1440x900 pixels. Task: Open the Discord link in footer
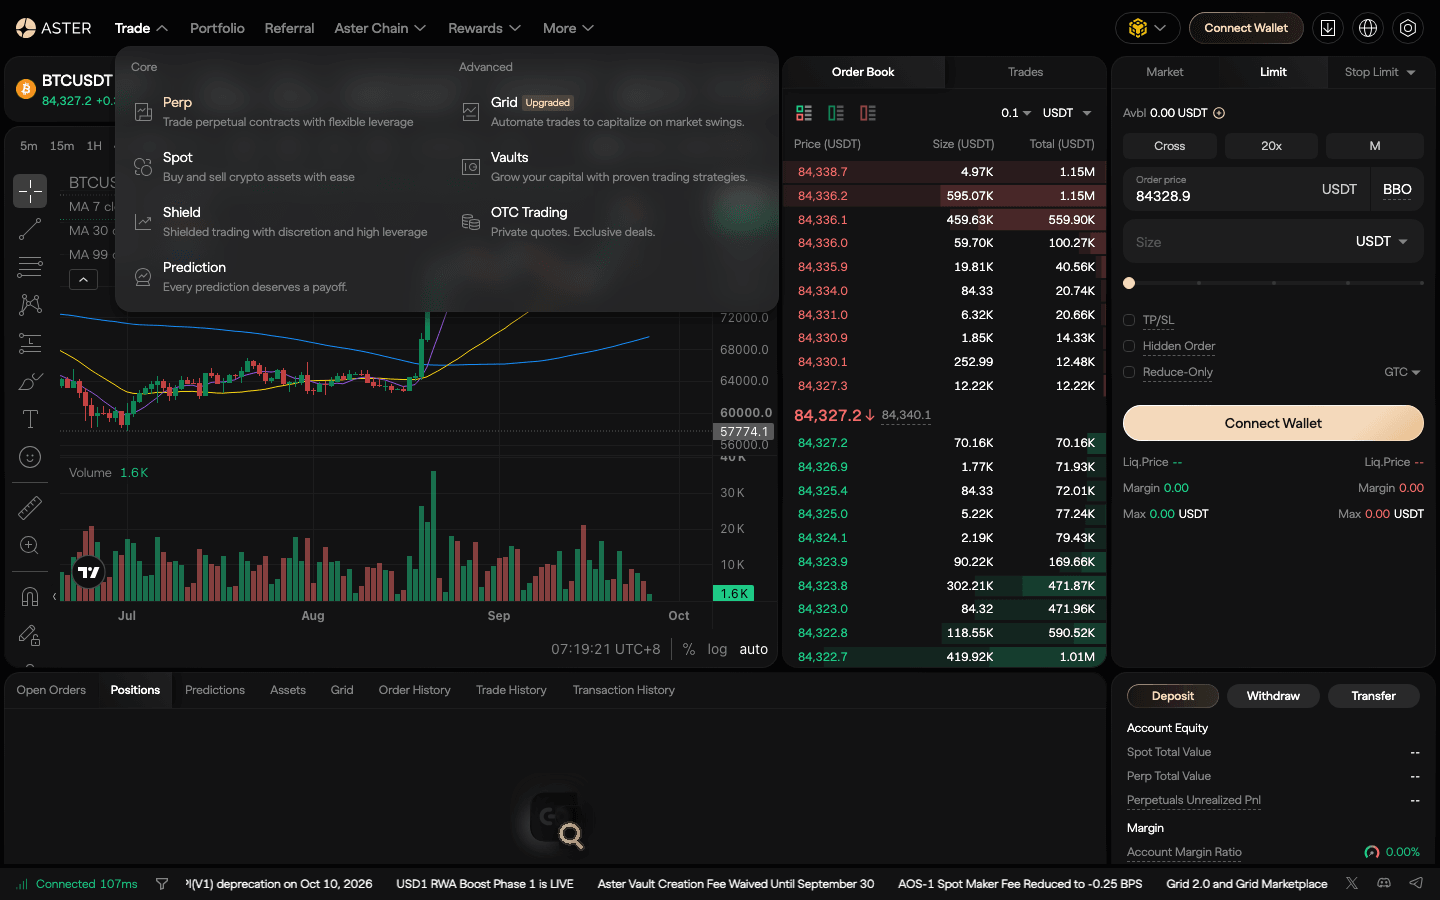(x=1384, y=883)
